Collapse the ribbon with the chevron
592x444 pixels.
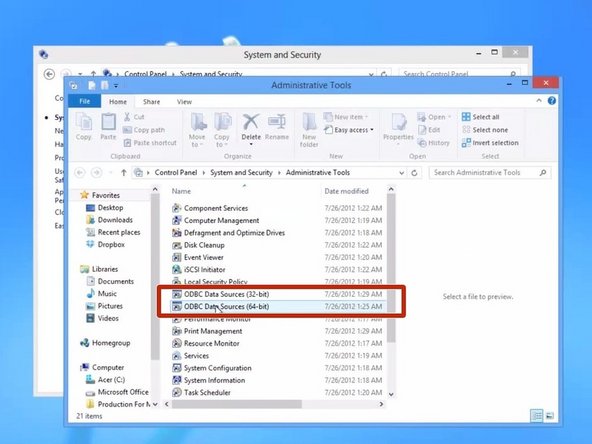[539, 100]
